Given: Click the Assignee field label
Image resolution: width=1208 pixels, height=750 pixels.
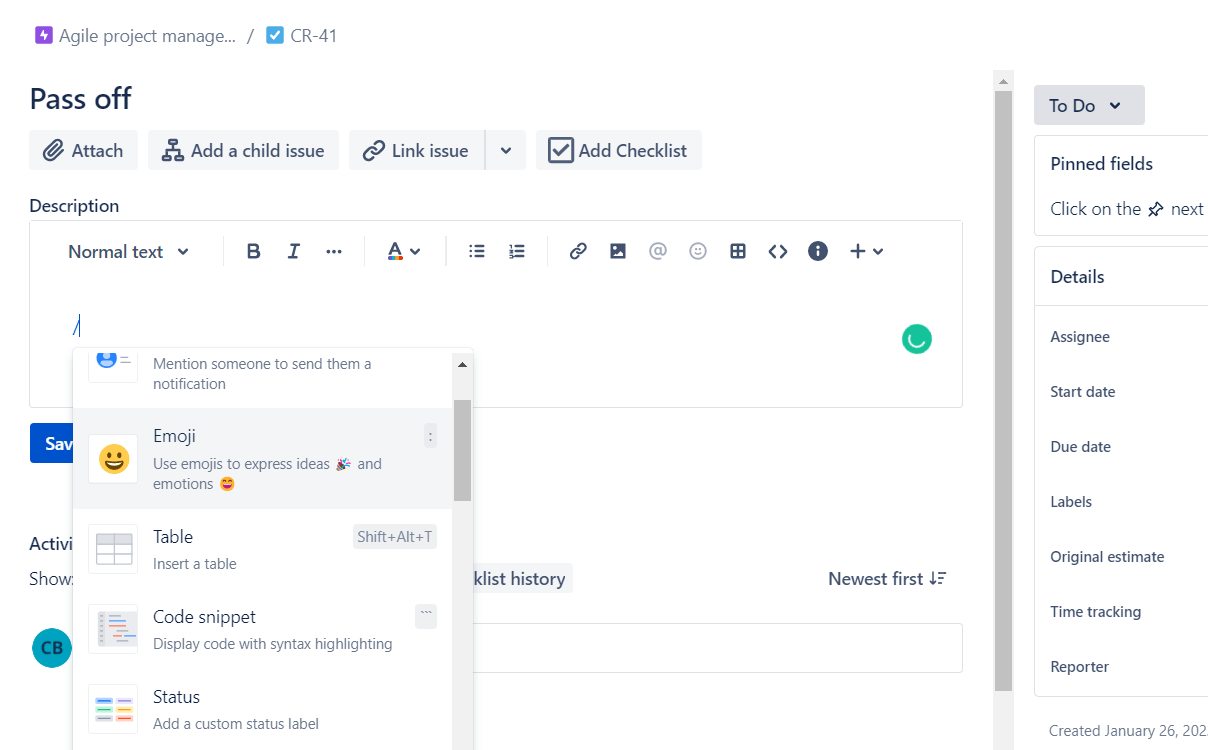Looking at the screenshot, I should pos(1080,337).
